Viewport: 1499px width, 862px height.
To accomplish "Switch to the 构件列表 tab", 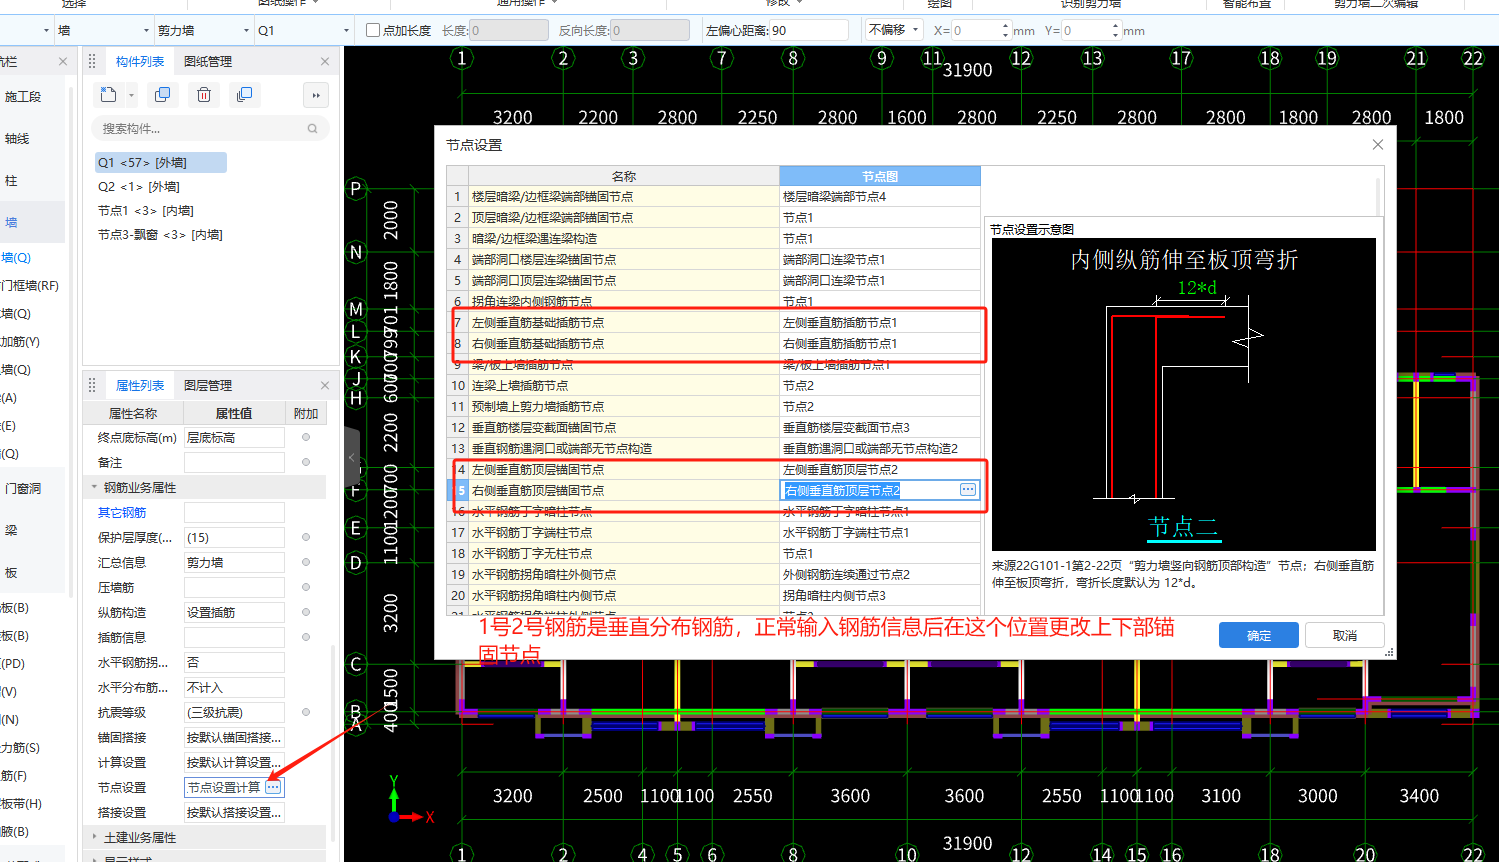I will (140, 62).
